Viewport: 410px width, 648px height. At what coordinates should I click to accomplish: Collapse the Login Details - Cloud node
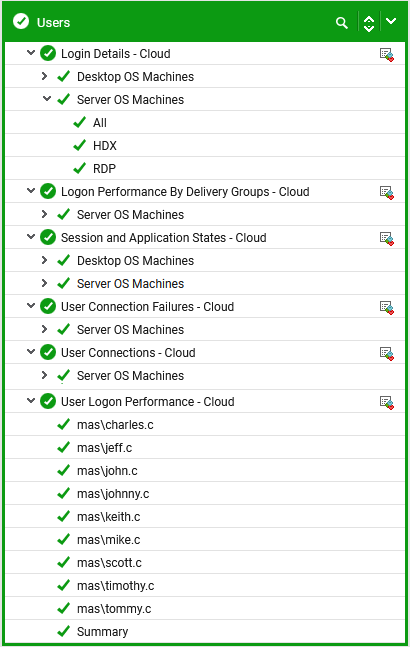click(x=31, y=53)
